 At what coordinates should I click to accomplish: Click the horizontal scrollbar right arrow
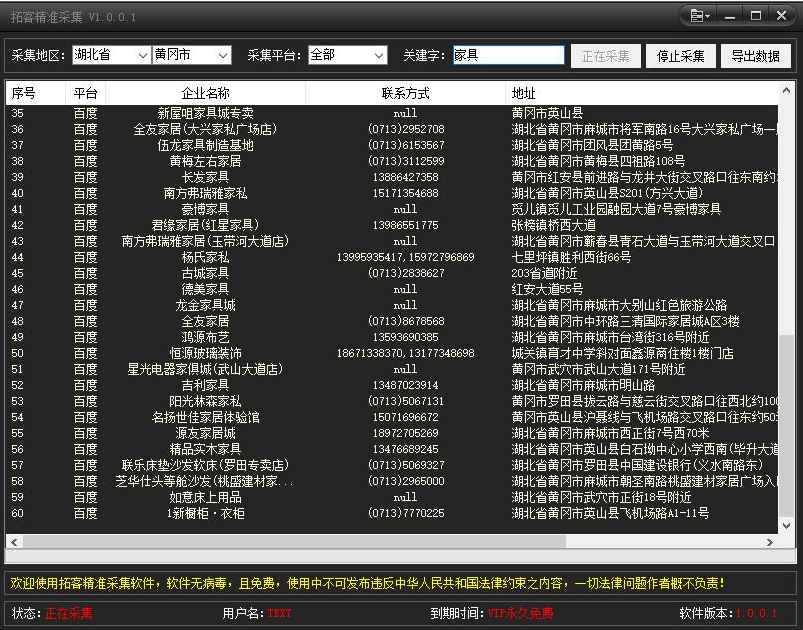coord(771,542)
